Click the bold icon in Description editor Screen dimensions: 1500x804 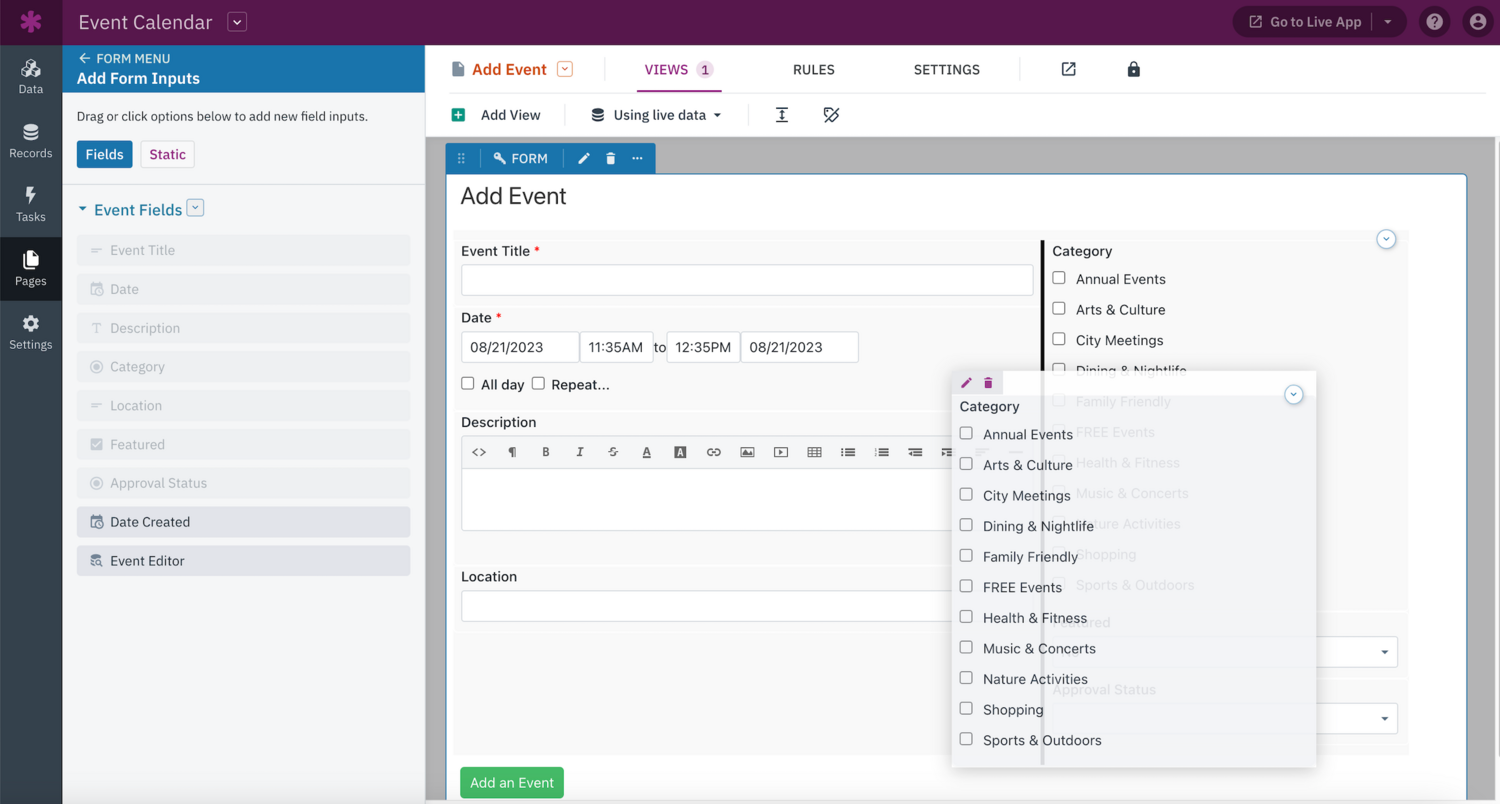546,452
